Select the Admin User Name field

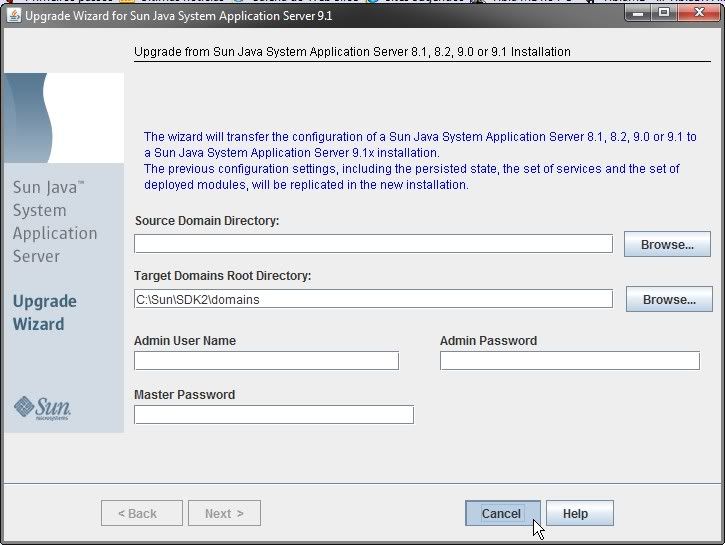point(266,361)
